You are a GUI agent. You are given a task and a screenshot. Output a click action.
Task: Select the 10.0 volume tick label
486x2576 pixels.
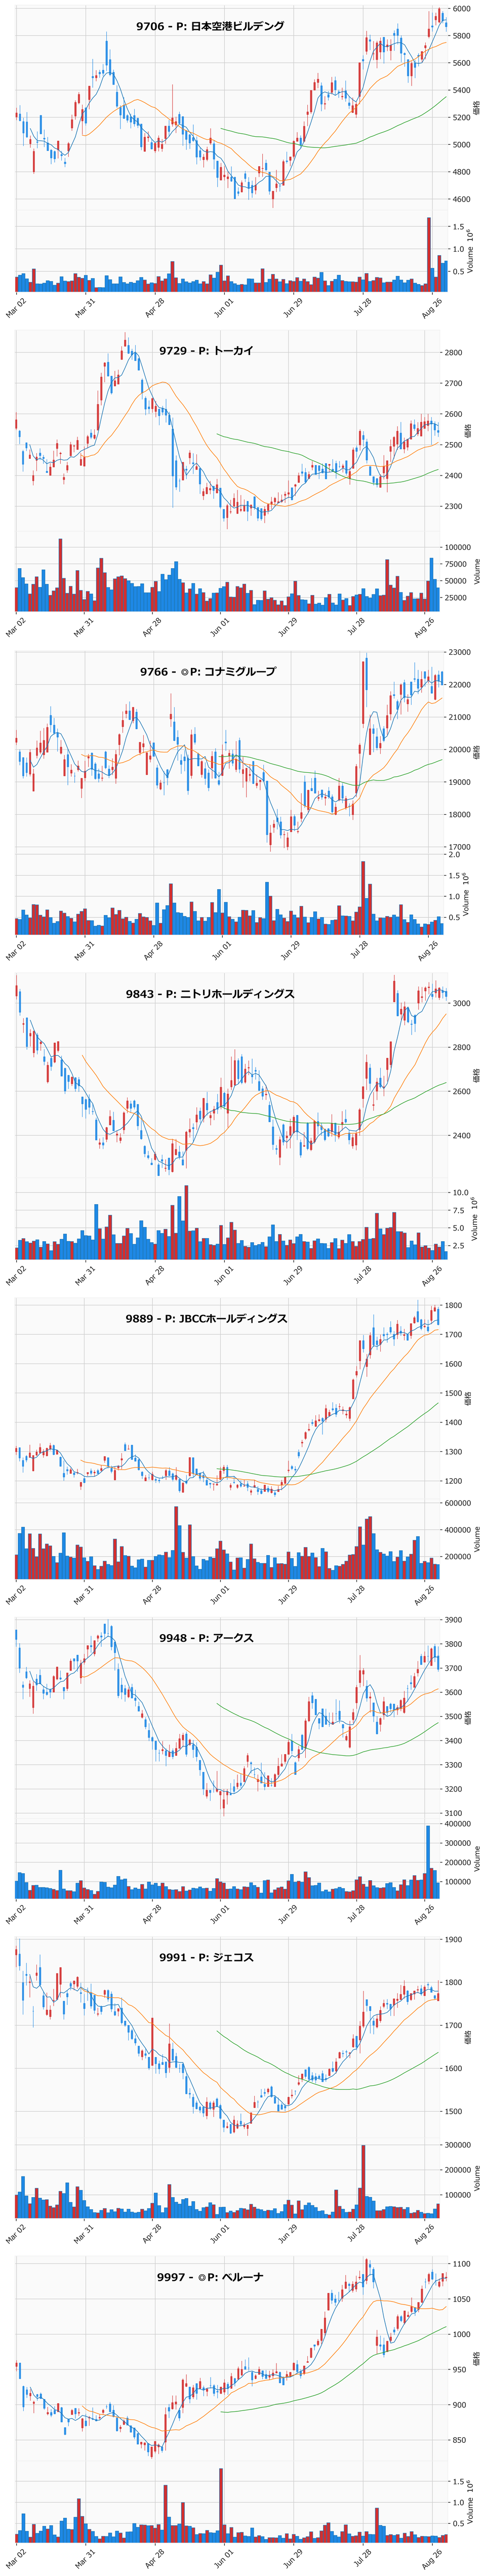tap(461, 1193)
